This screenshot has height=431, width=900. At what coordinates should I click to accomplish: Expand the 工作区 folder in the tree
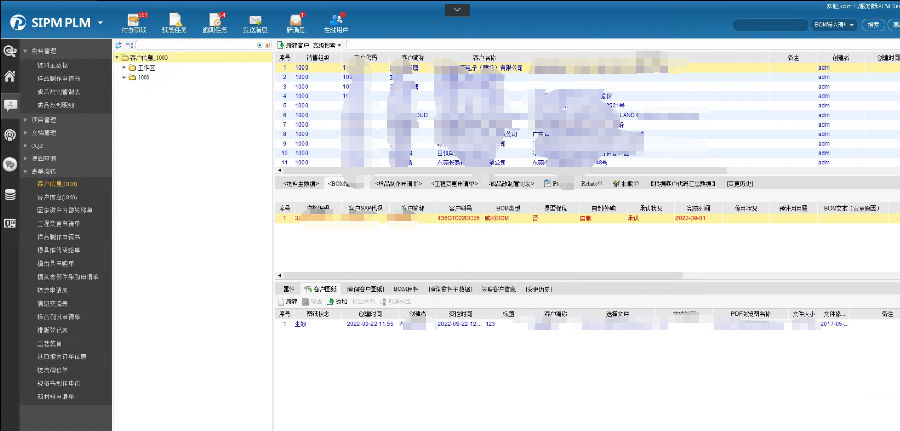click(124, 67)
